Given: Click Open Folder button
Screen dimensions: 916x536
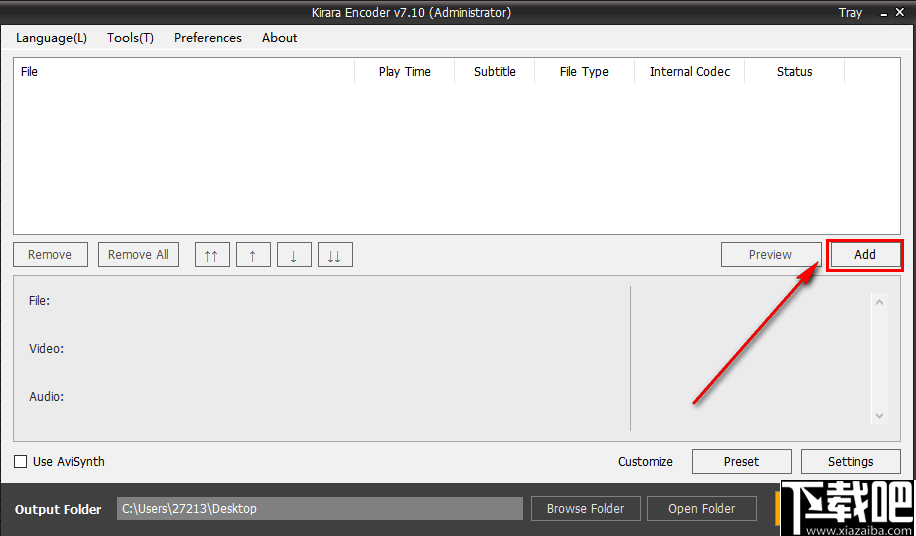Looking at the screenshot, I should coord(702,509).
